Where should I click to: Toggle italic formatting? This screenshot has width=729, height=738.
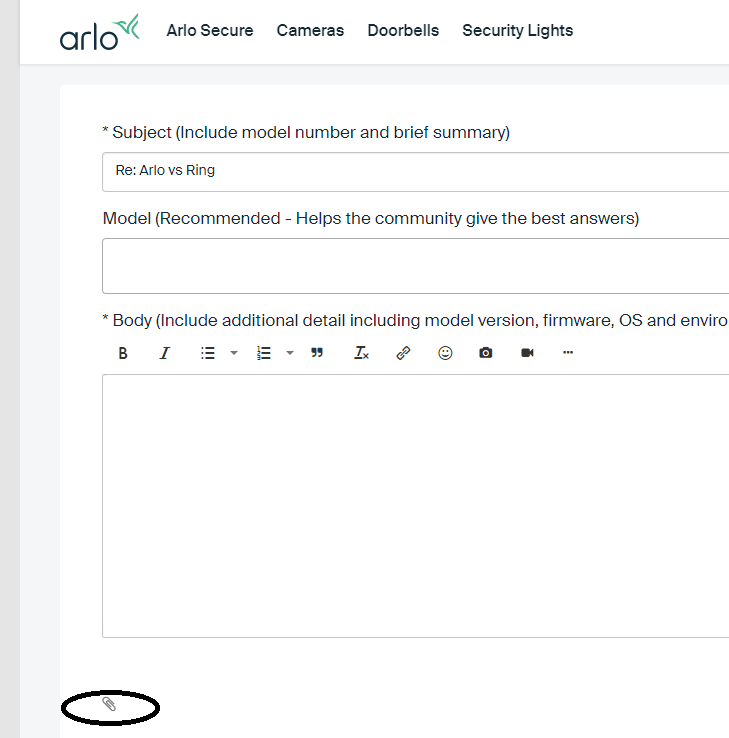click(164, 353)
